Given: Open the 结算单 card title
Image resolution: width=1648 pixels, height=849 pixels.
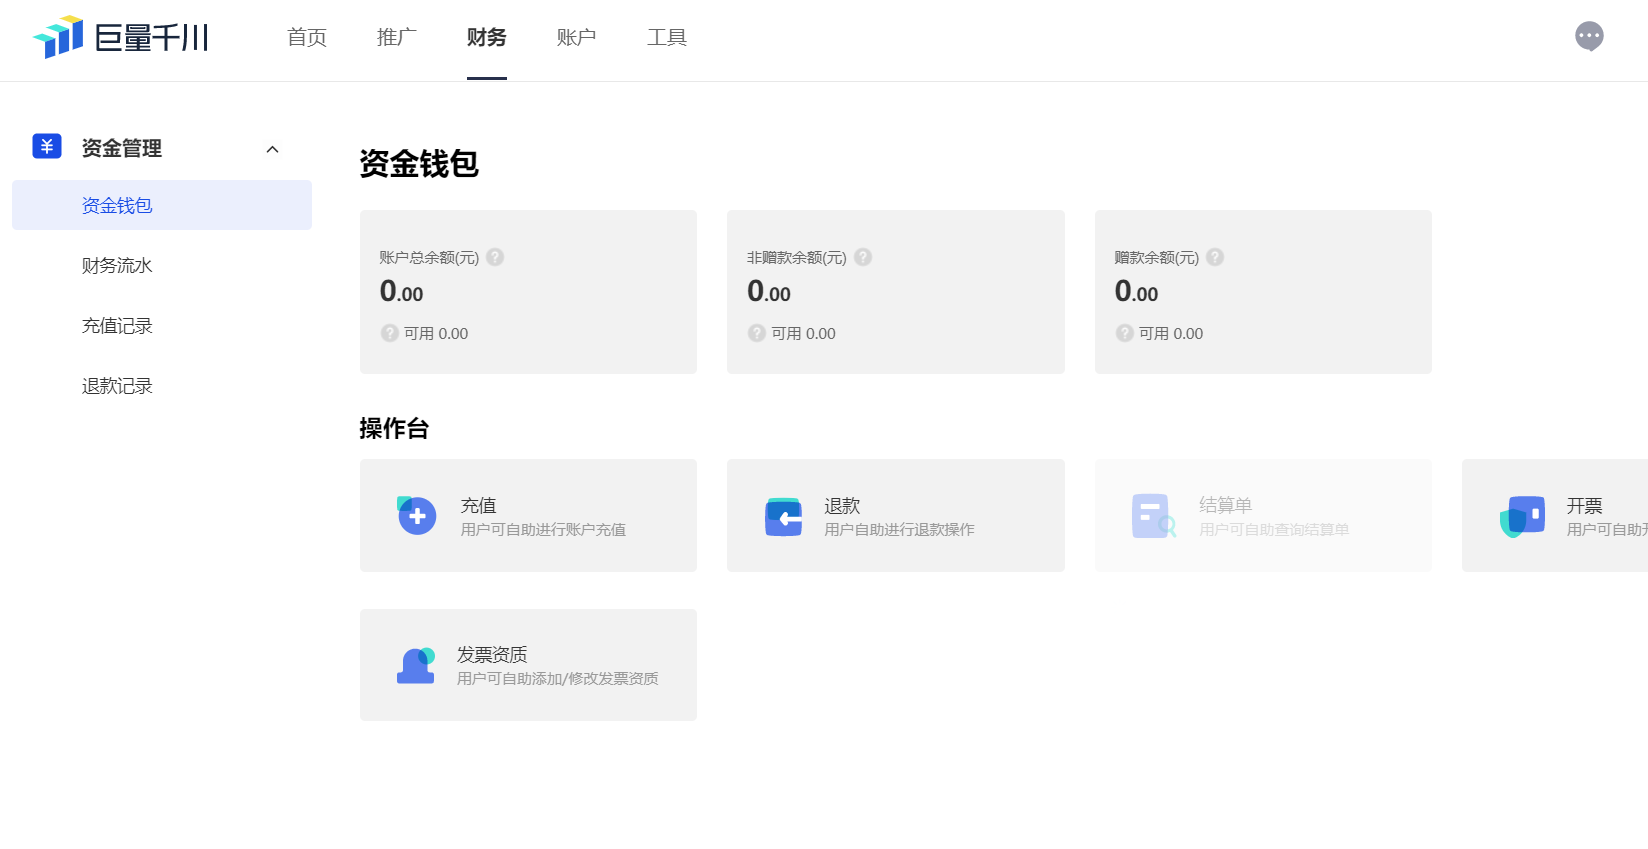Looking at the screenshot, I should point(1226,505).
